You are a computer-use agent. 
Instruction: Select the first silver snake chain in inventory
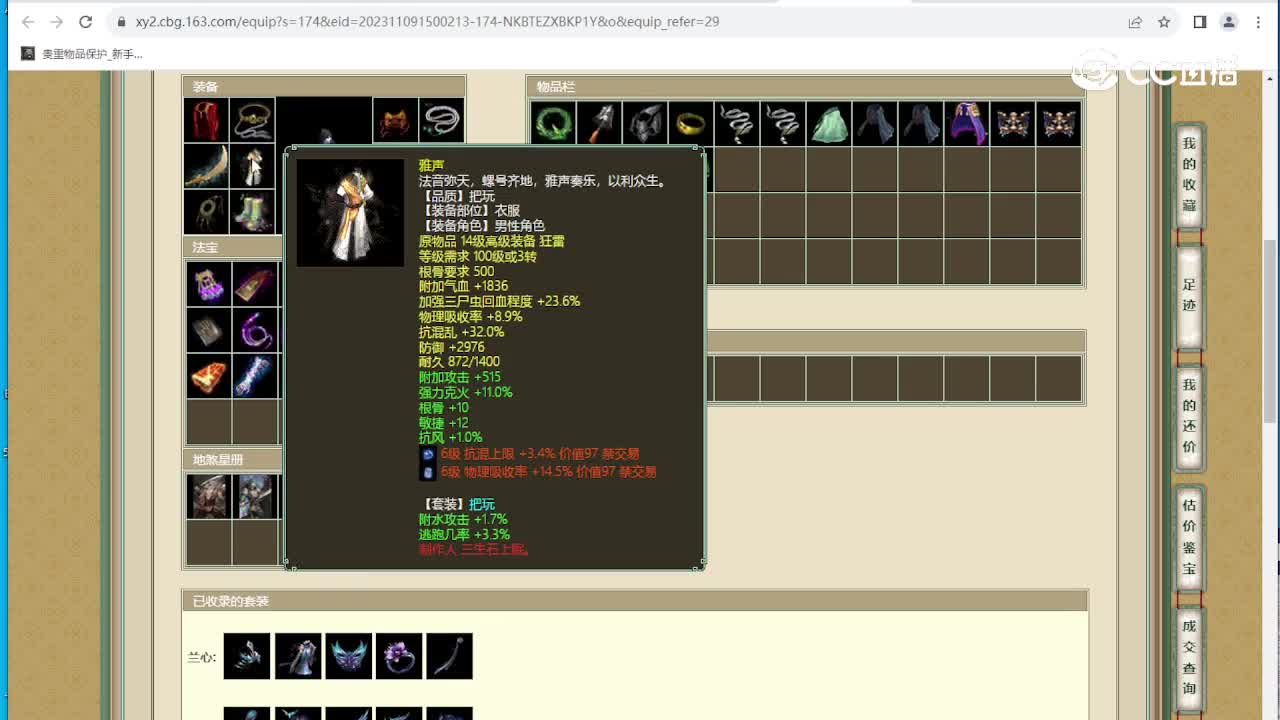[x=737, y=122]
